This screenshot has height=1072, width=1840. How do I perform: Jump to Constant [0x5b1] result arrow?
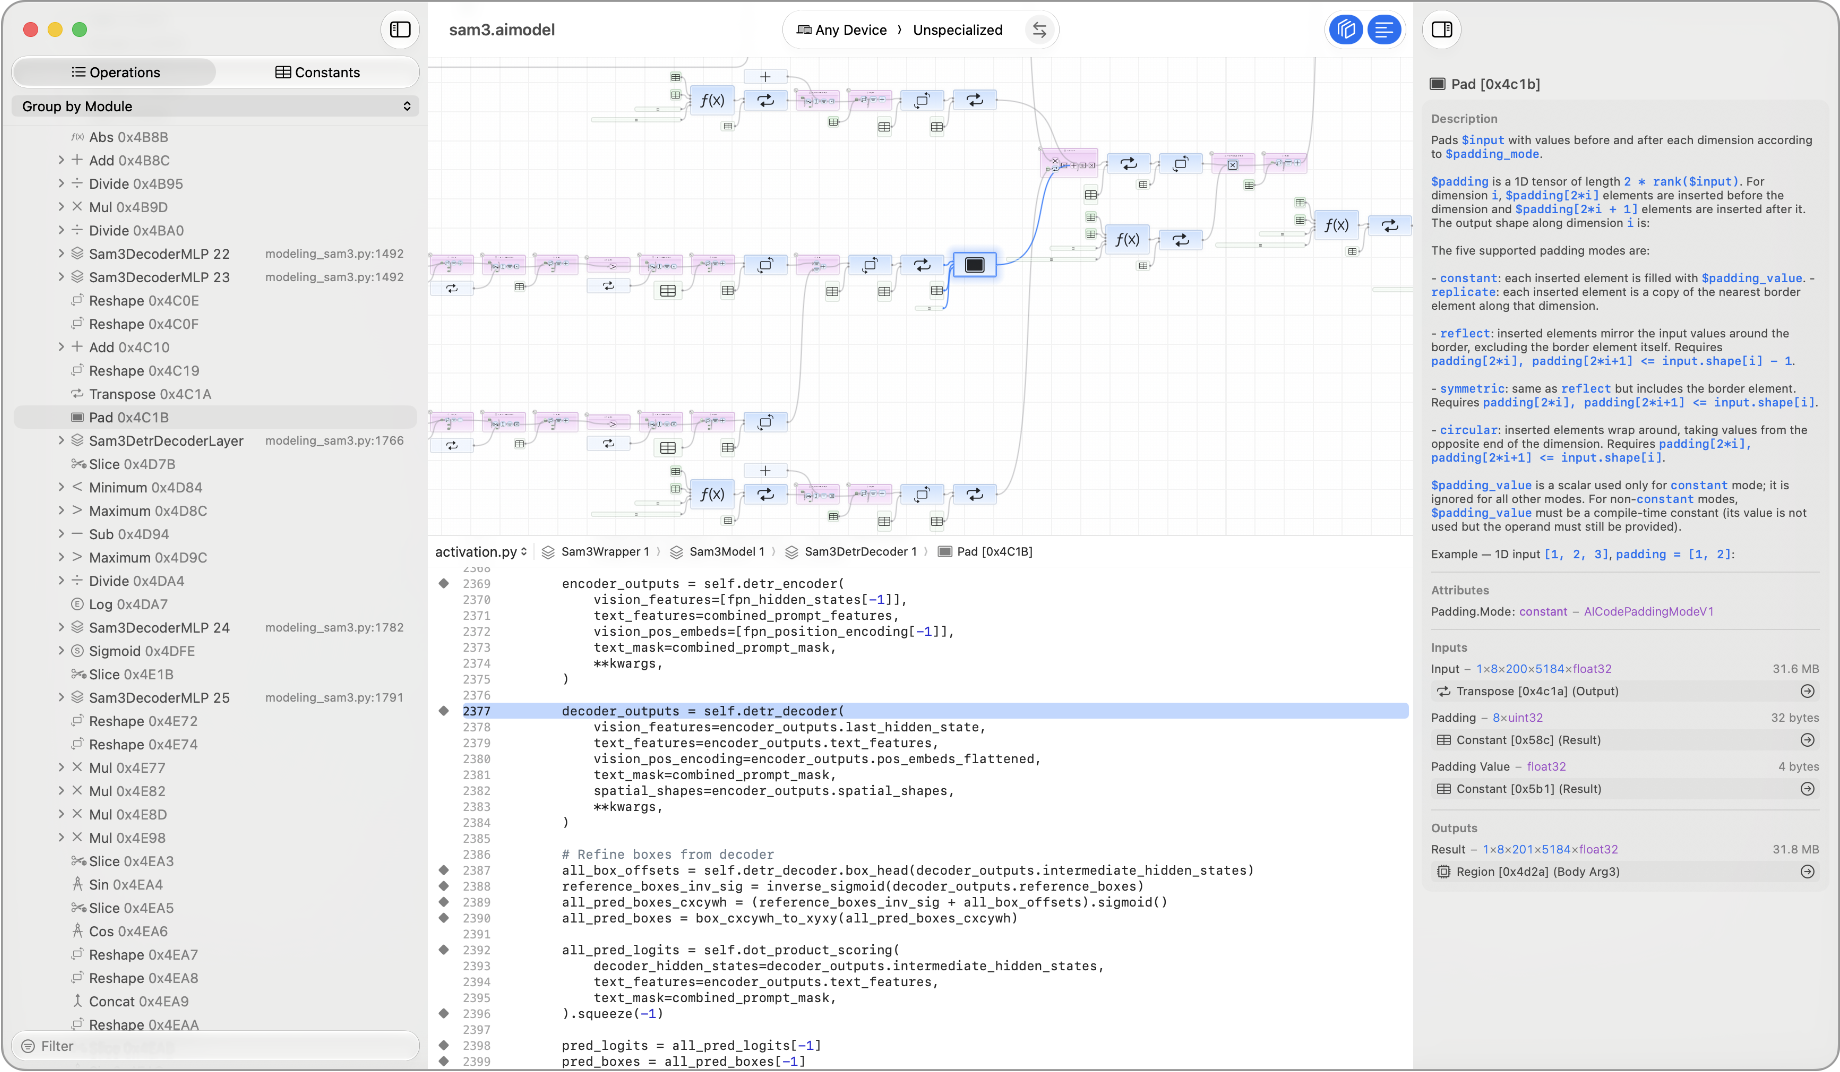click(x=1807, y=790)
